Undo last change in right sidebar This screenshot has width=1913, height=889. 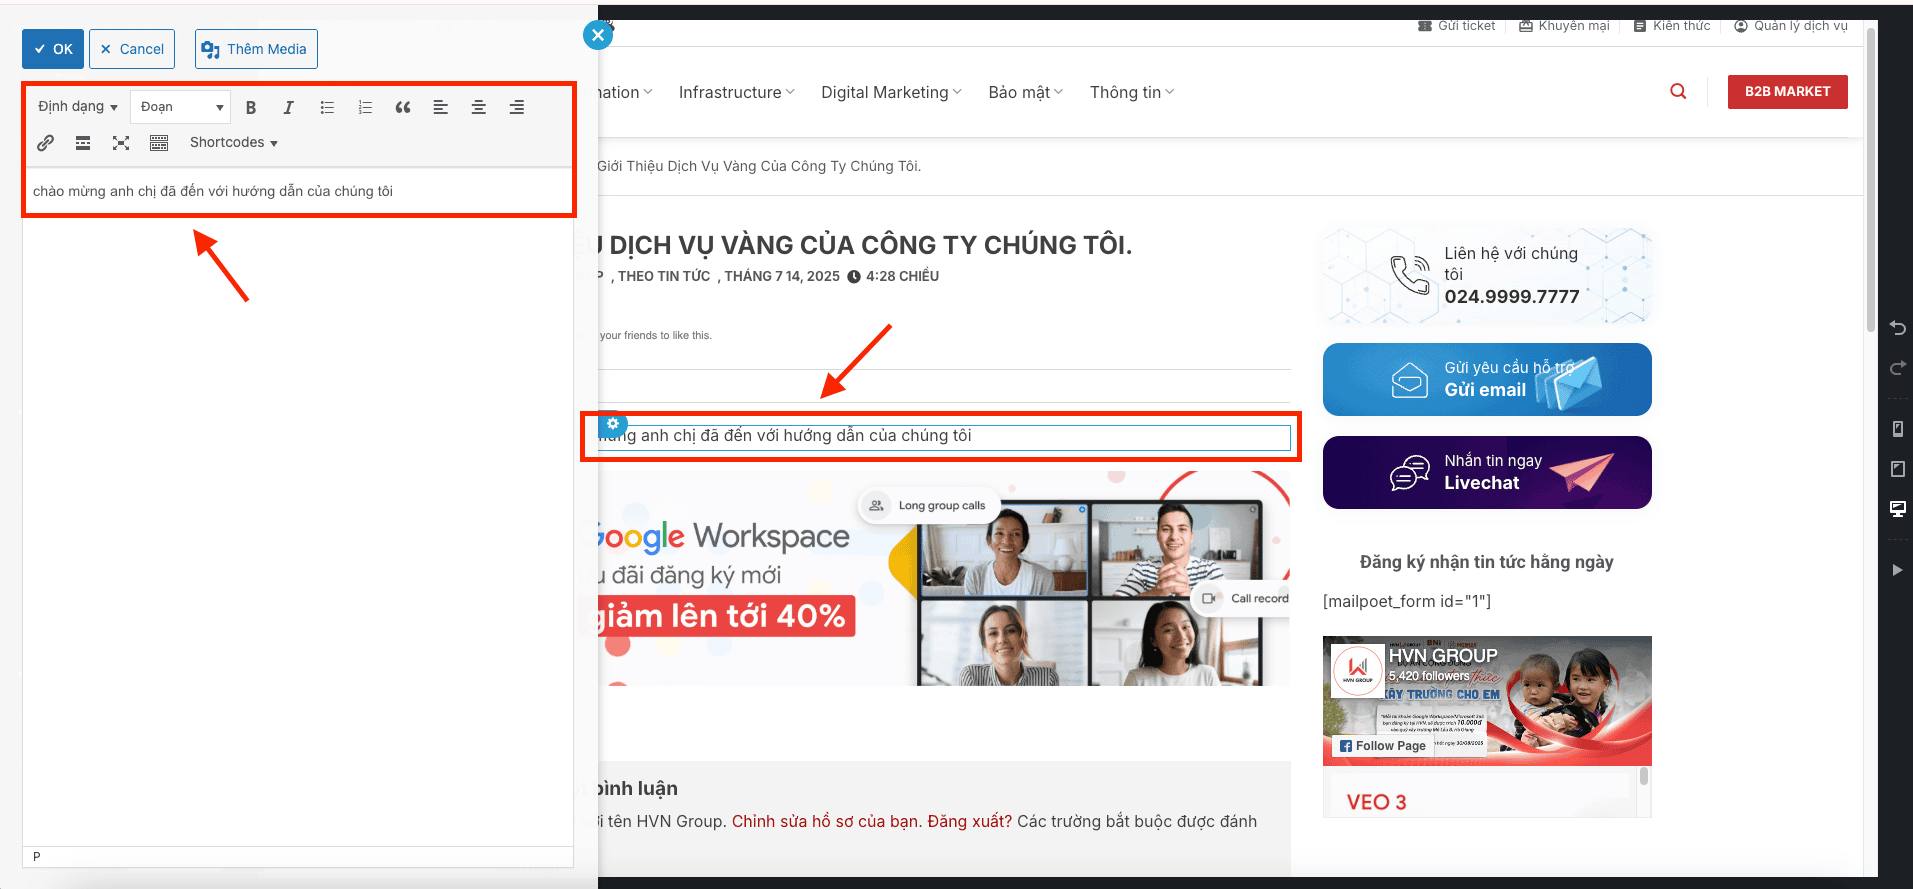pos(1897,328)
